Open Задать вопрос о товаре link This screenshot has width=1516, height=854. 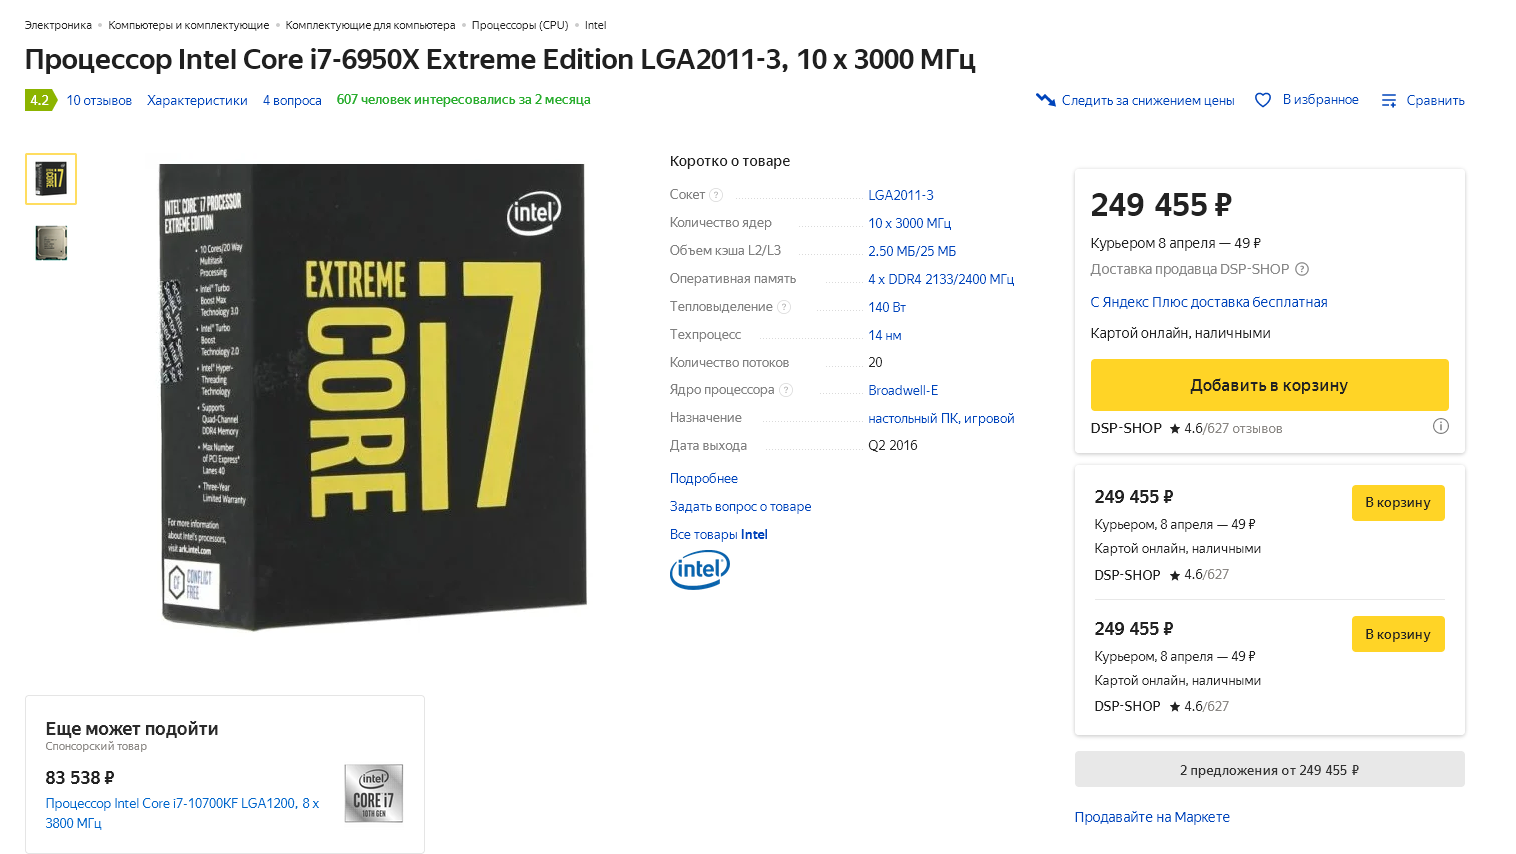tap(740, 506)
